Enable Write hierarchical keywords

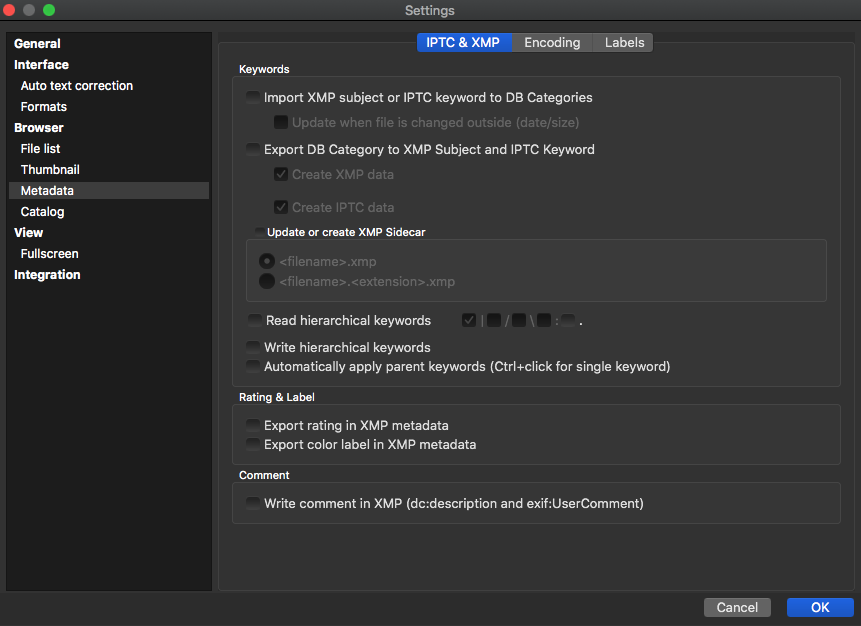(x=254, y=348)
